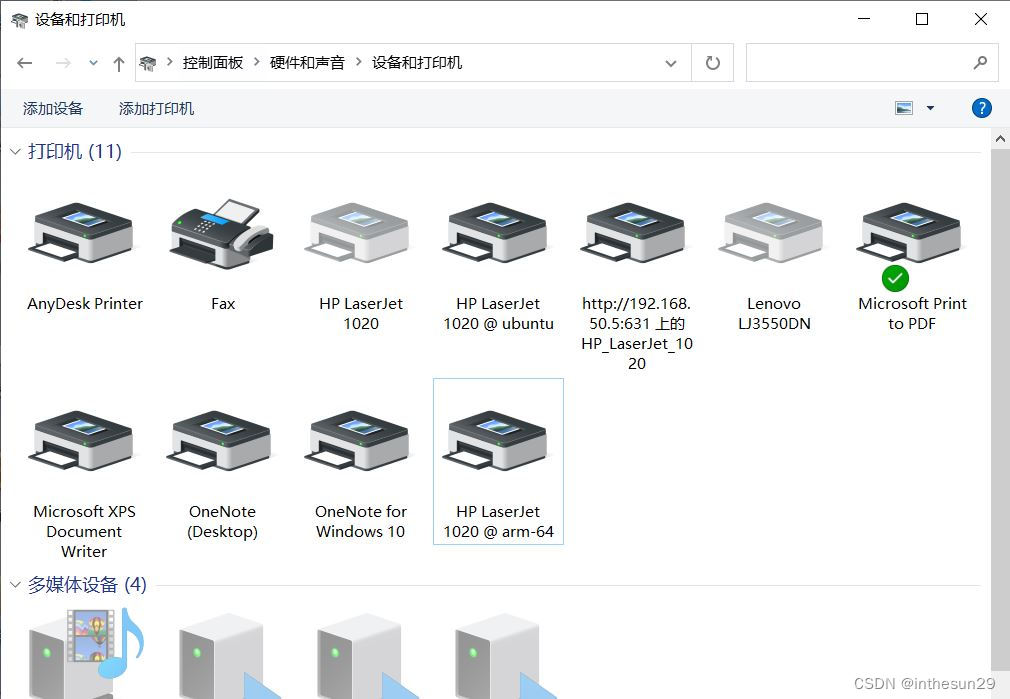This screenshot has width=1010, height=699.
Task: Click 设备和打印机 in the breadcrumb
Action: click(417, 62)
